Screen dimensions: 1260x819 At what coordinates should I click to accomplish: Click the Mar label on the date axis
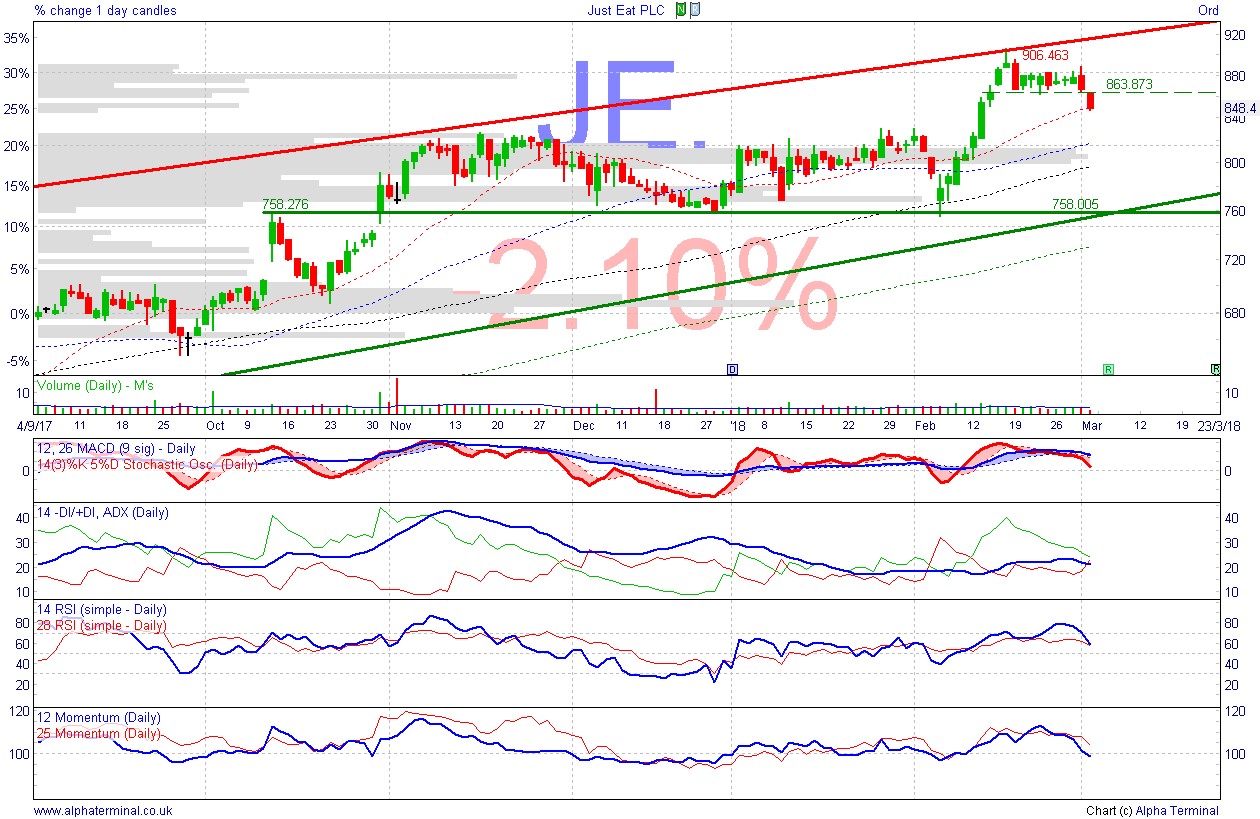pos(1090,424)
